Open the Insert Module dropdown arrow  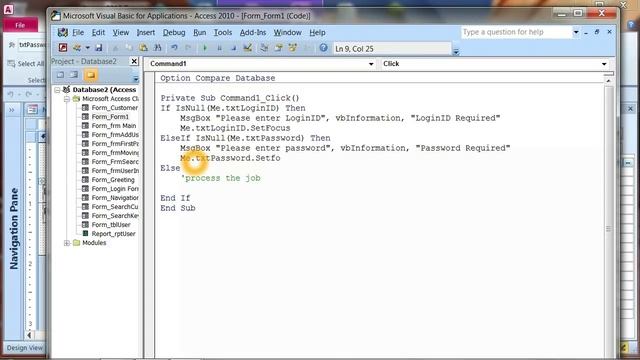click(87, 48)
